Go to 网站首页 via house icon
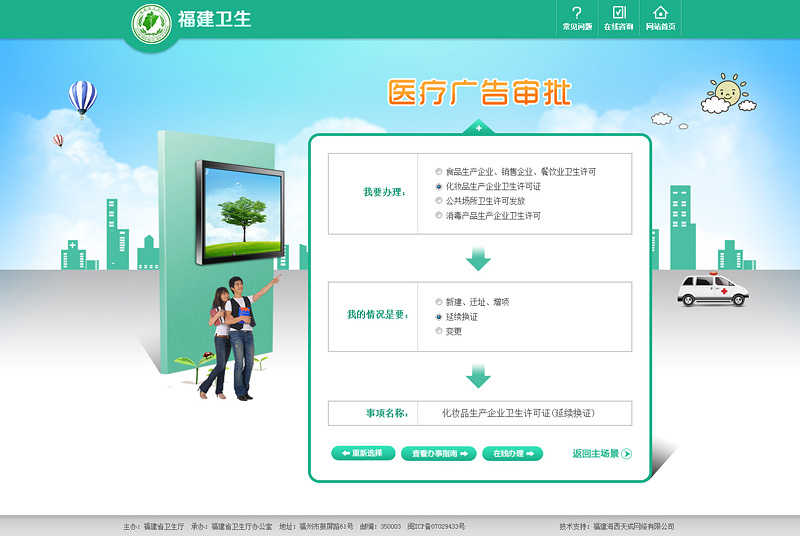 (660, 13)
